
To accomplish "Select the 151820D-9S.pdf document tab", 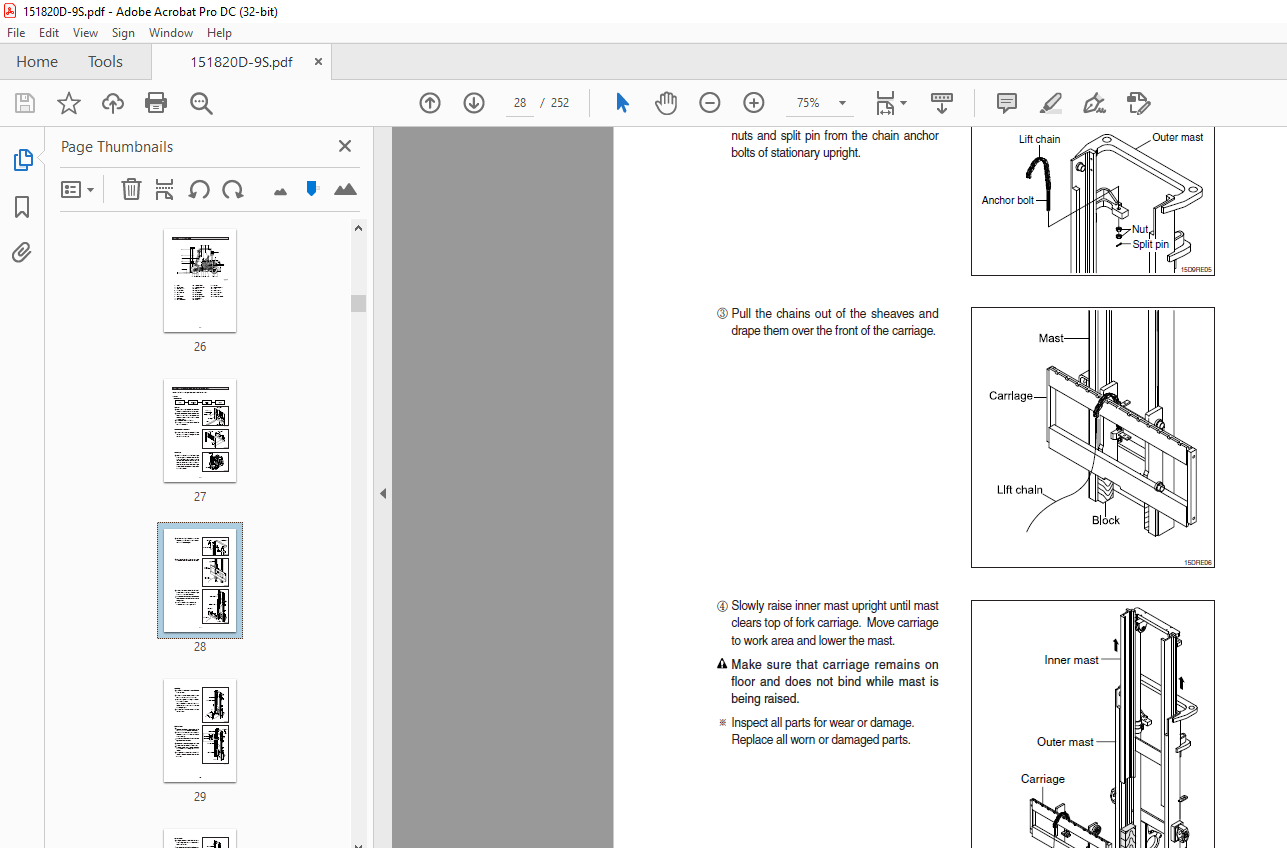I will click(241, 62).
